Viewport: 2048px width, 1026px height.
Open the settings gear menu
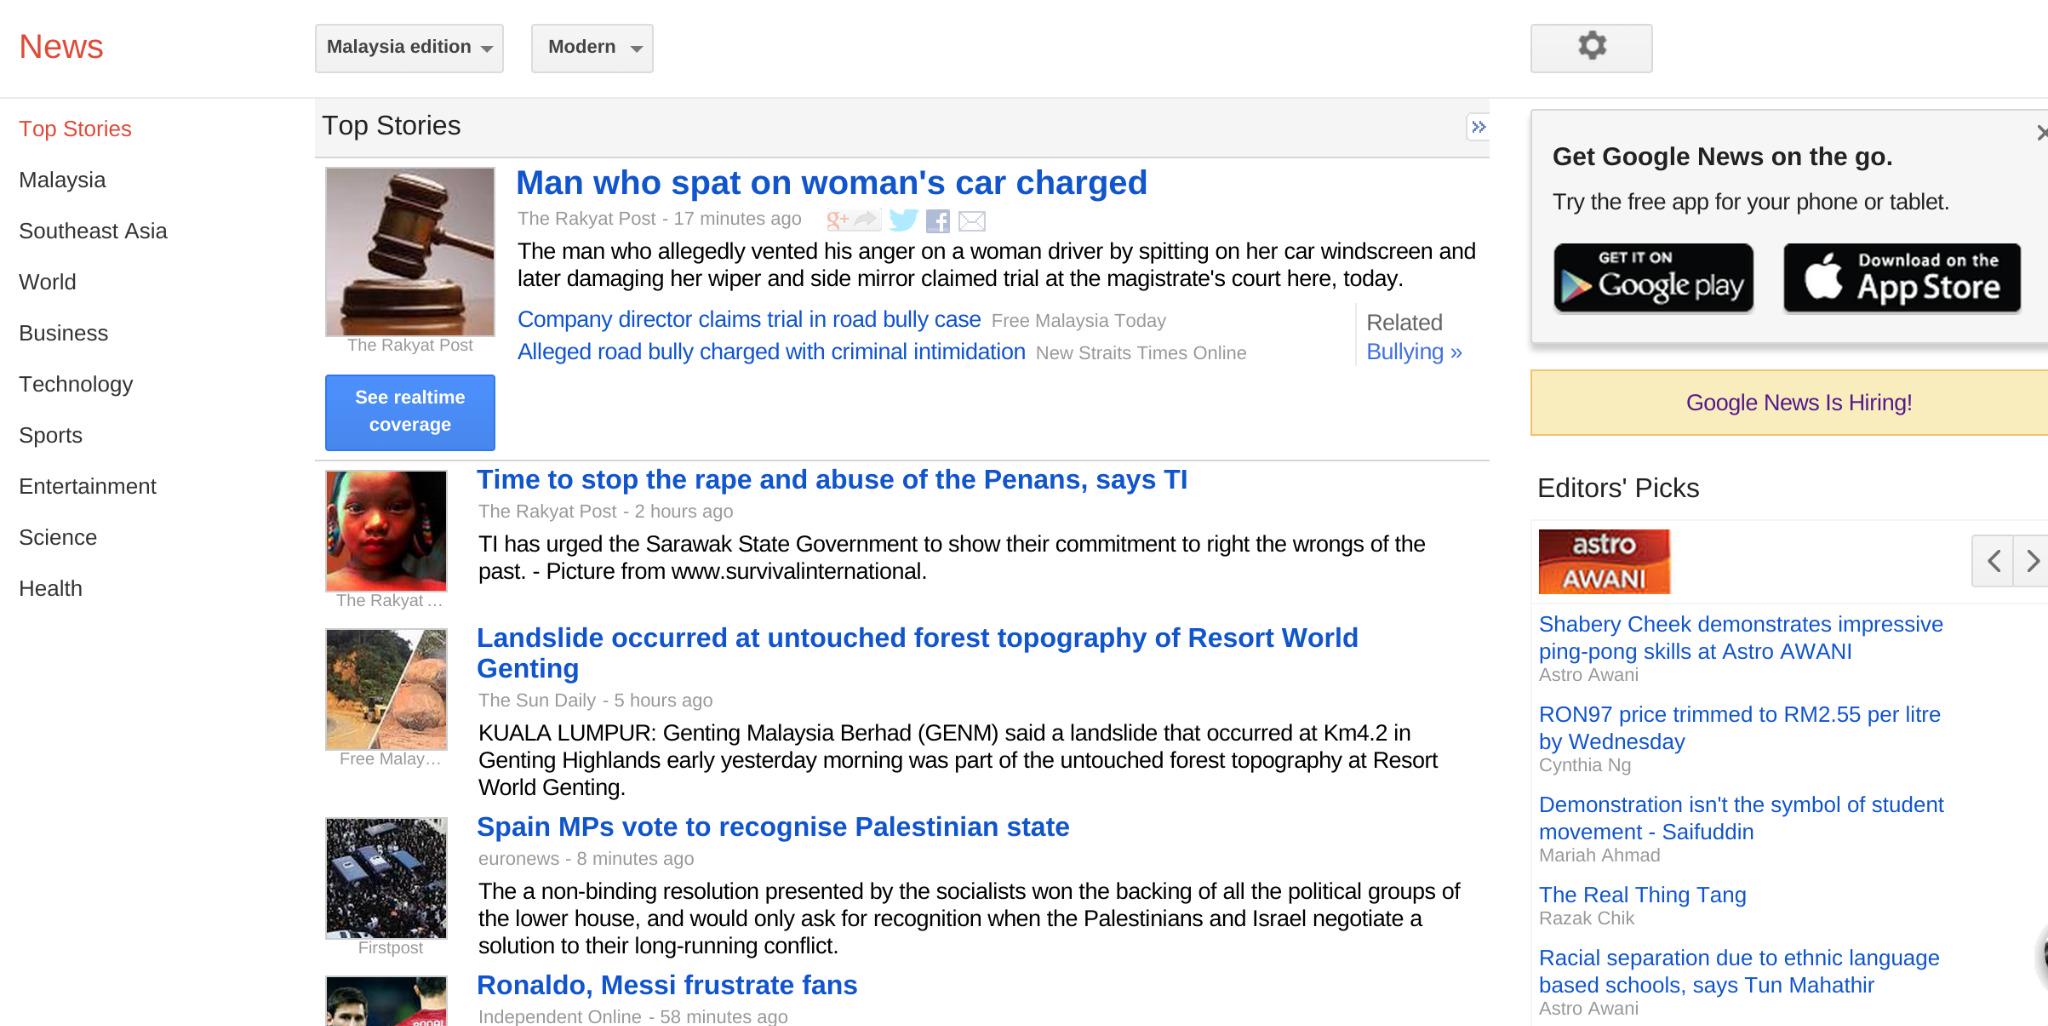tap(1591, 48)
